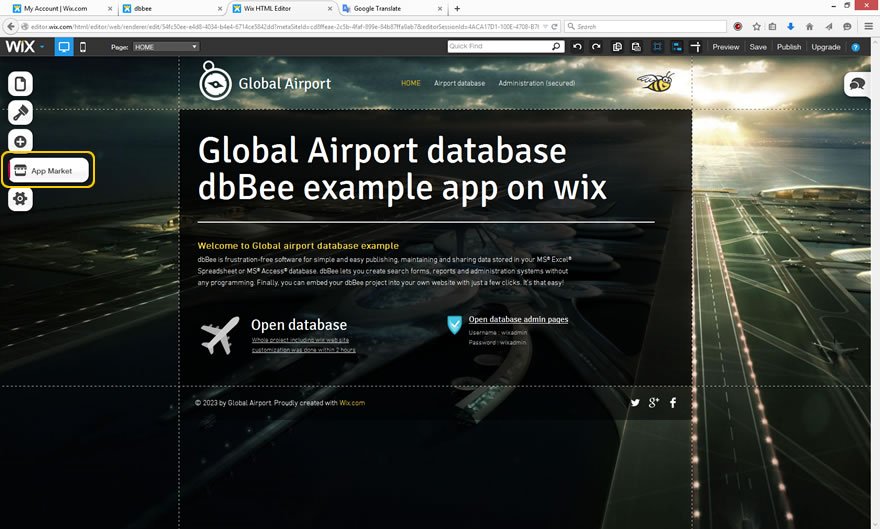
Task: Open the browser chat smiley icon
Action: pos(847,26)
